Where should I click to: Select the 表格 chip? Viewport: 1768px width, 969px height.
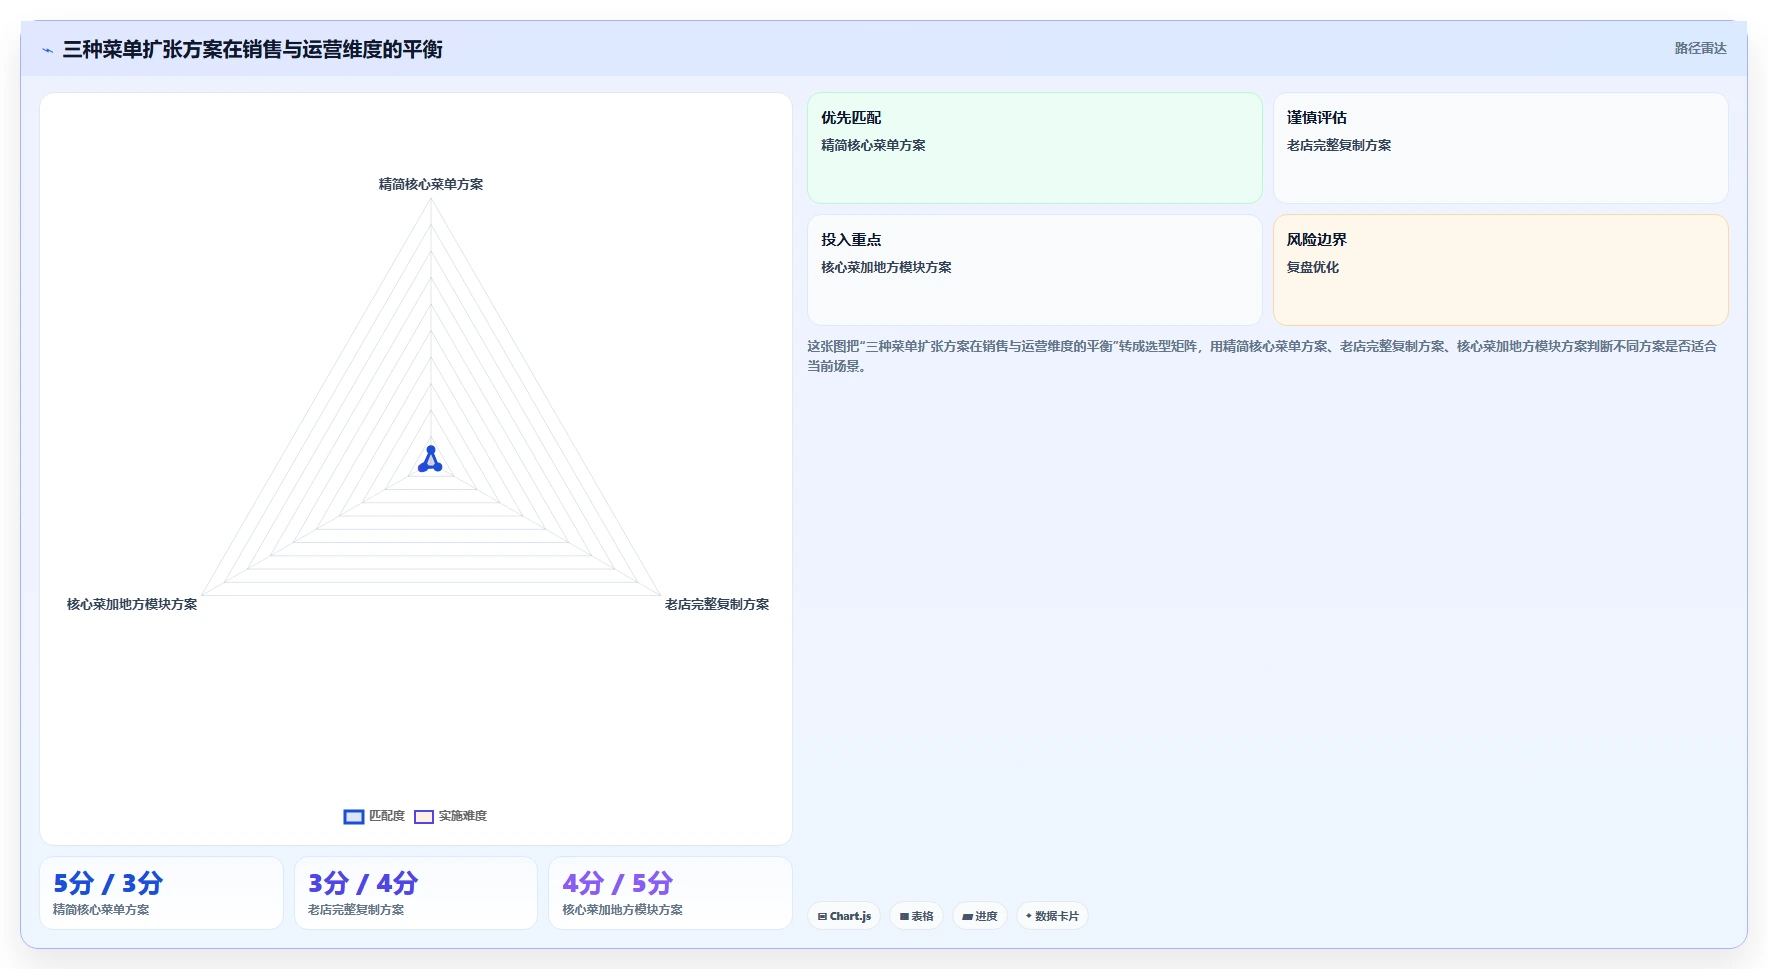[916, 916]
